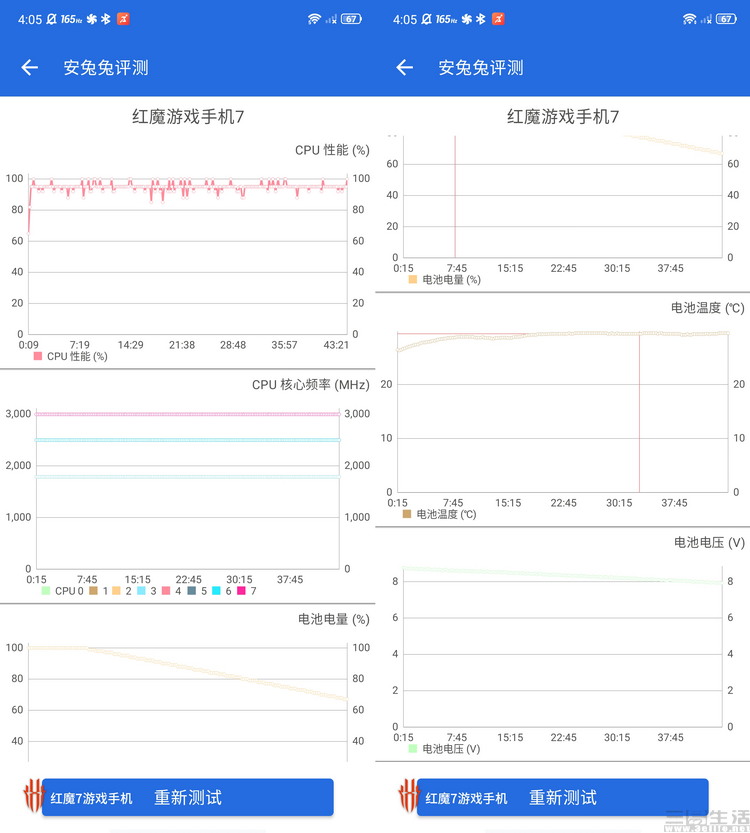Tap the back arrow on the left screen
This screenshot has height=833, width=750.
(x=30, y=67)
